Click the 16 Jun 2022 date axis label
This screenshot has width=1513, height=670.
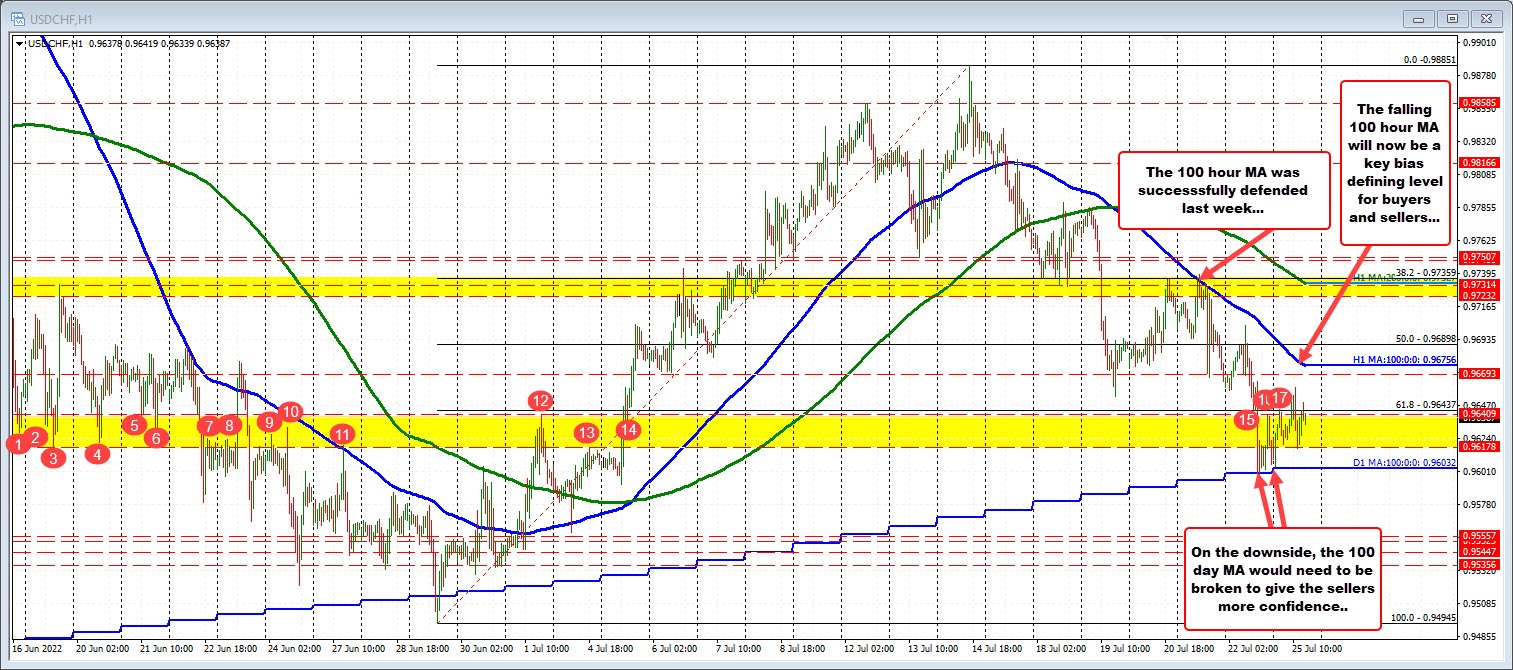(36, 648)
